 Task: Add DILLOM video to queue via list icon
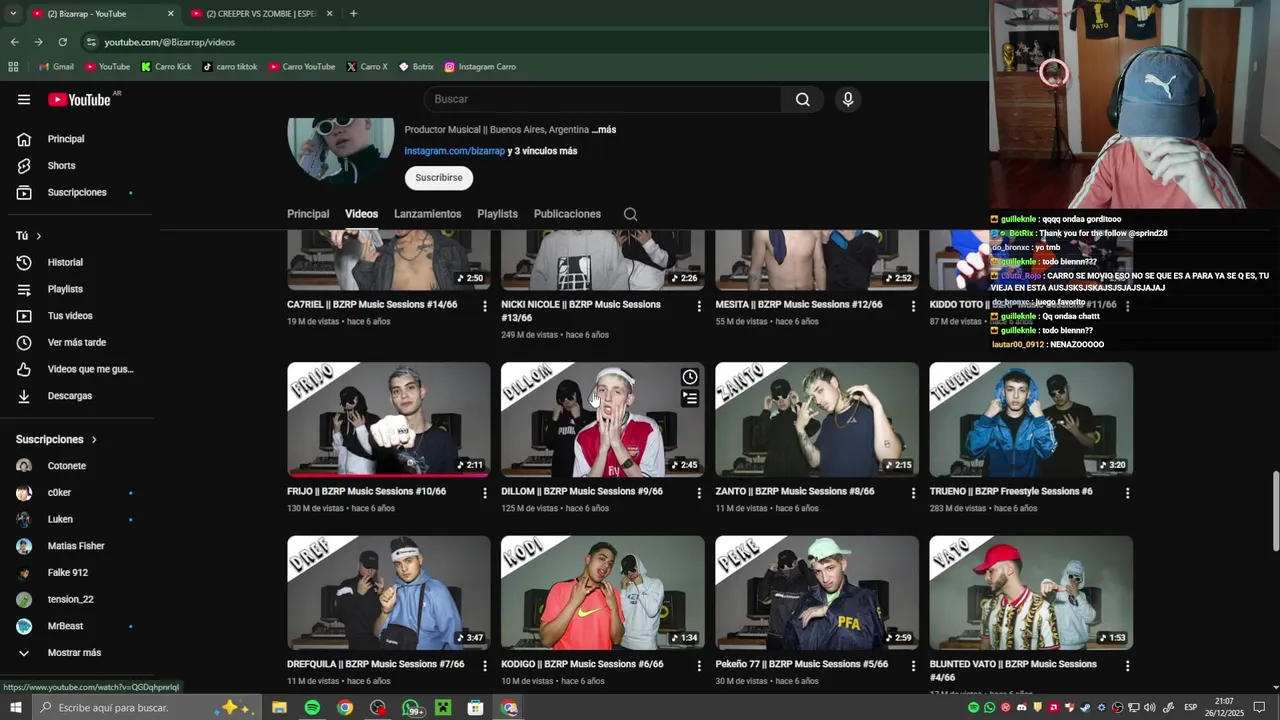(x=690, y=398)
